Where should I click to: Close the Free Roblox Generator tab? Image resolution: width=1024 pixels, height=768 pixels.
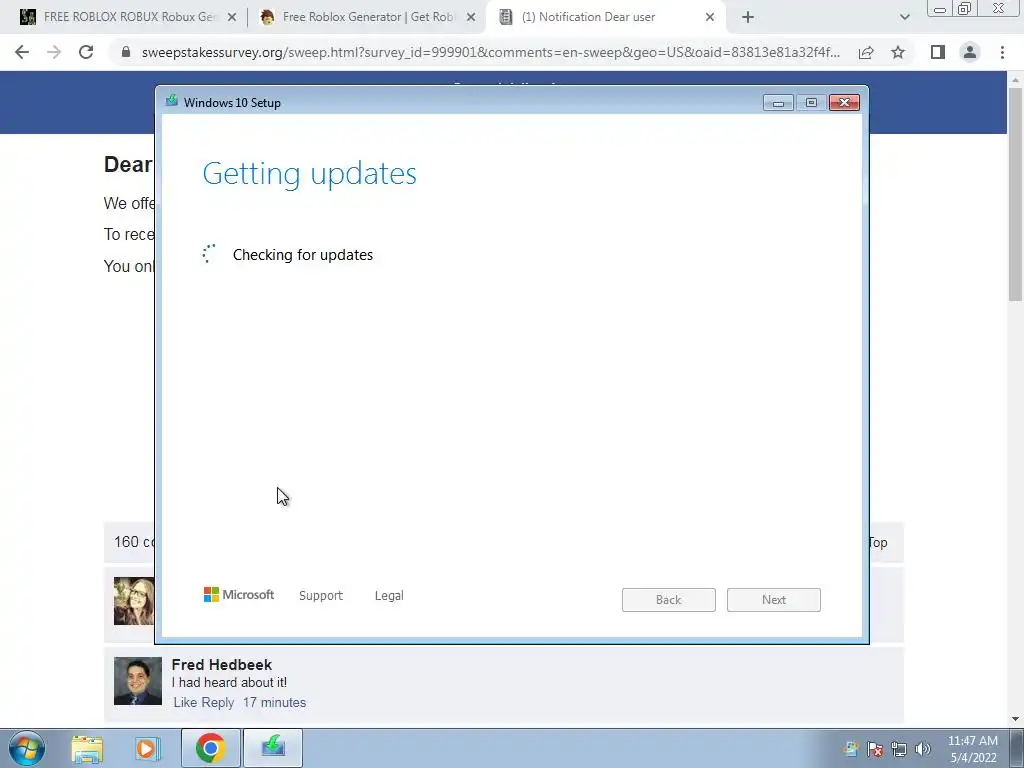(x=471, y=18)
